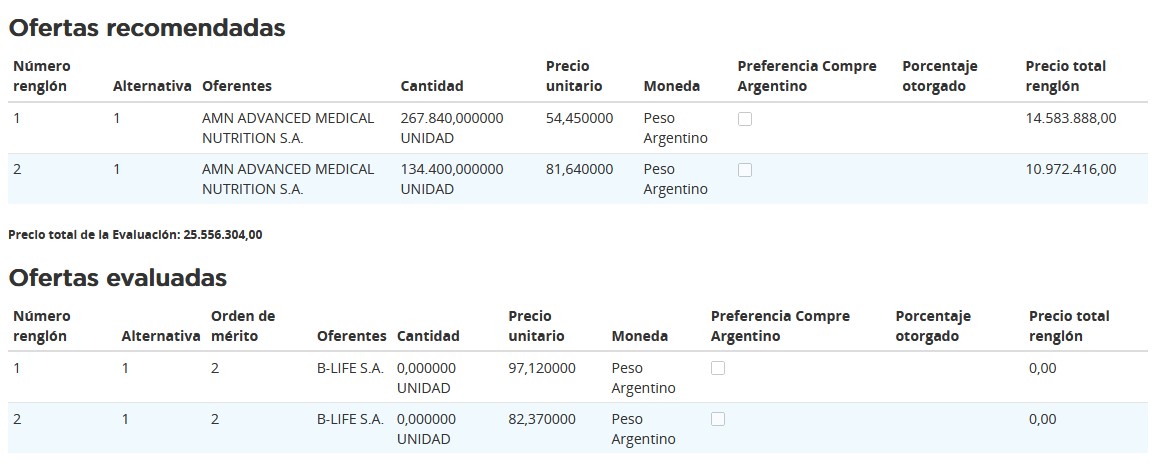1158x472 pixels.
Task: Tick Compre Argentino box for 10.972.416,00 row
Action: [x=745, y=170]
